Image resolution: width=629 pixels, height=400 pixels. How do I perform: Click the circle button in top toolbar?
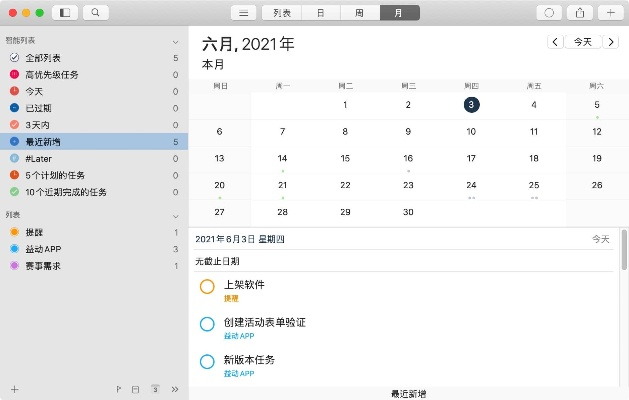pos(549,13)
